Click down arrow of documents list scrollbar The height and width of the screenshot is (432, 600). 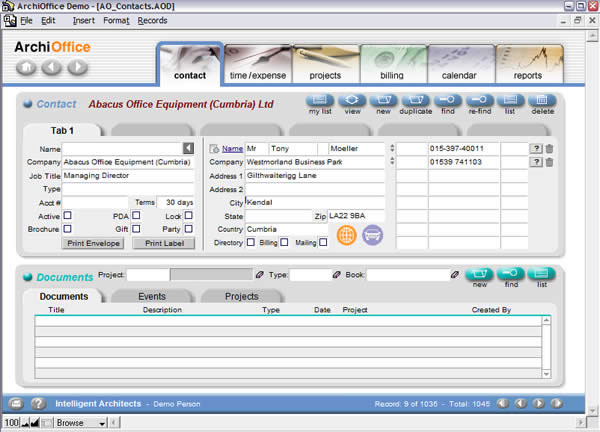click(546, 374)
